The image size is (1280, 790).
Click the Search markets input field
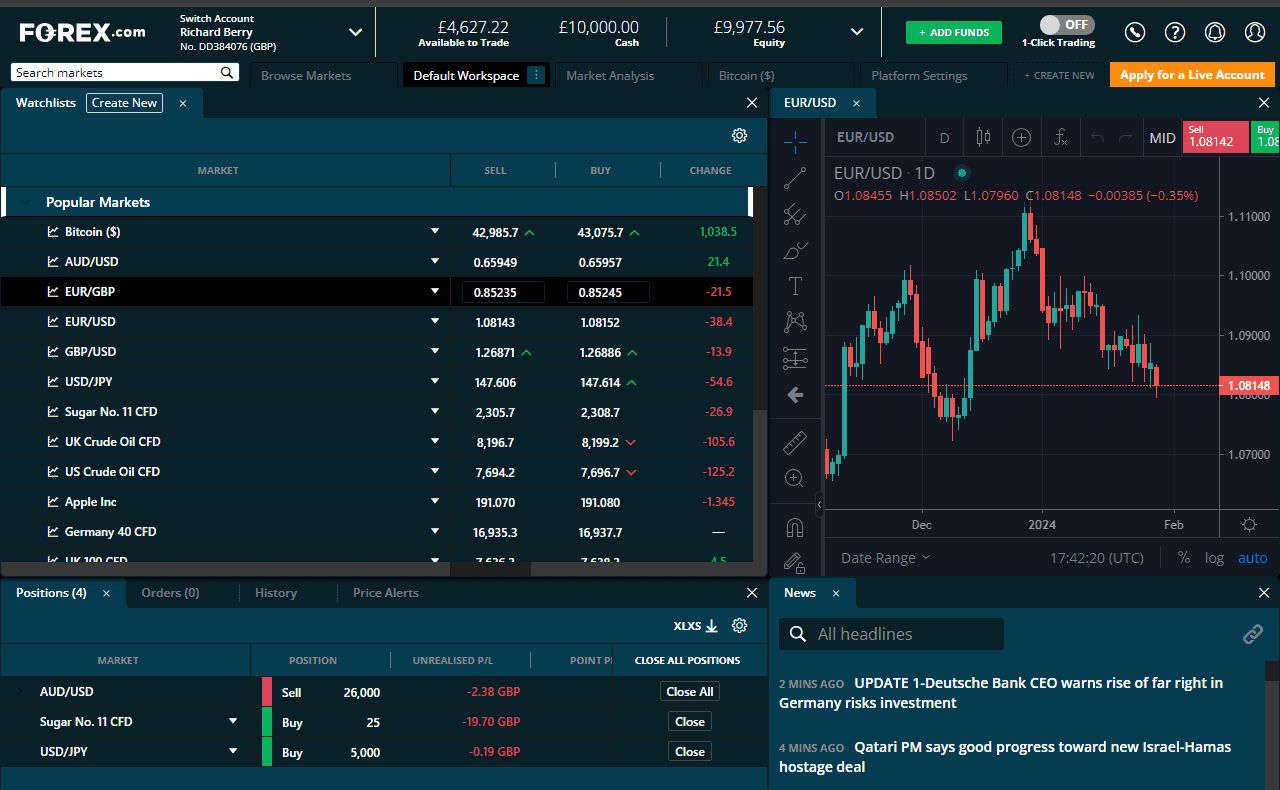pos(115,73)
